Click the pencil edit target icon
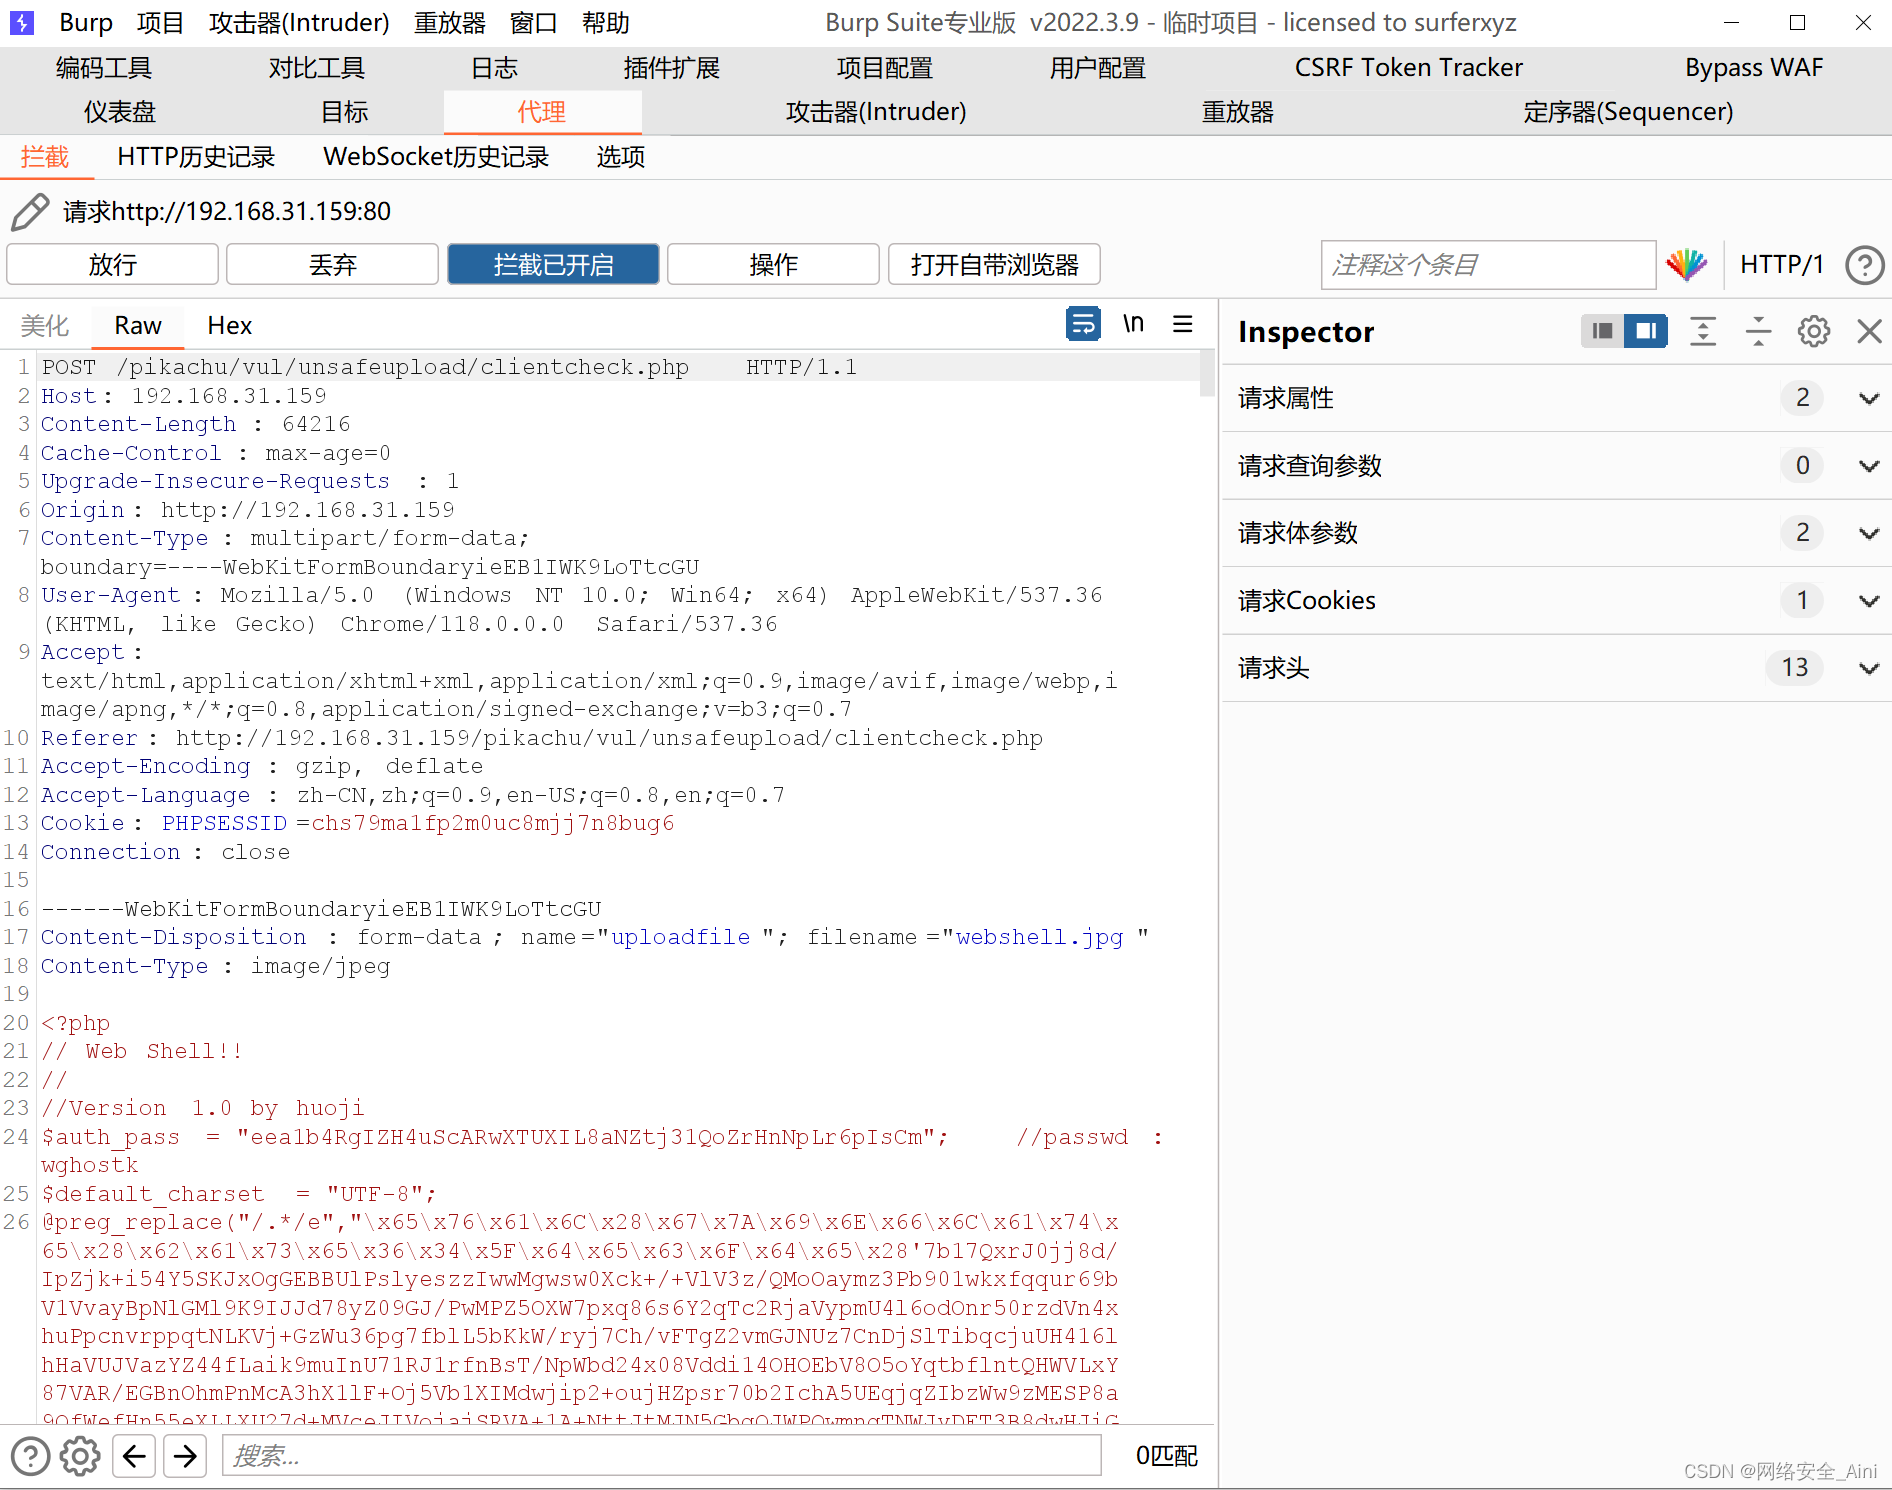 (29, 212)
